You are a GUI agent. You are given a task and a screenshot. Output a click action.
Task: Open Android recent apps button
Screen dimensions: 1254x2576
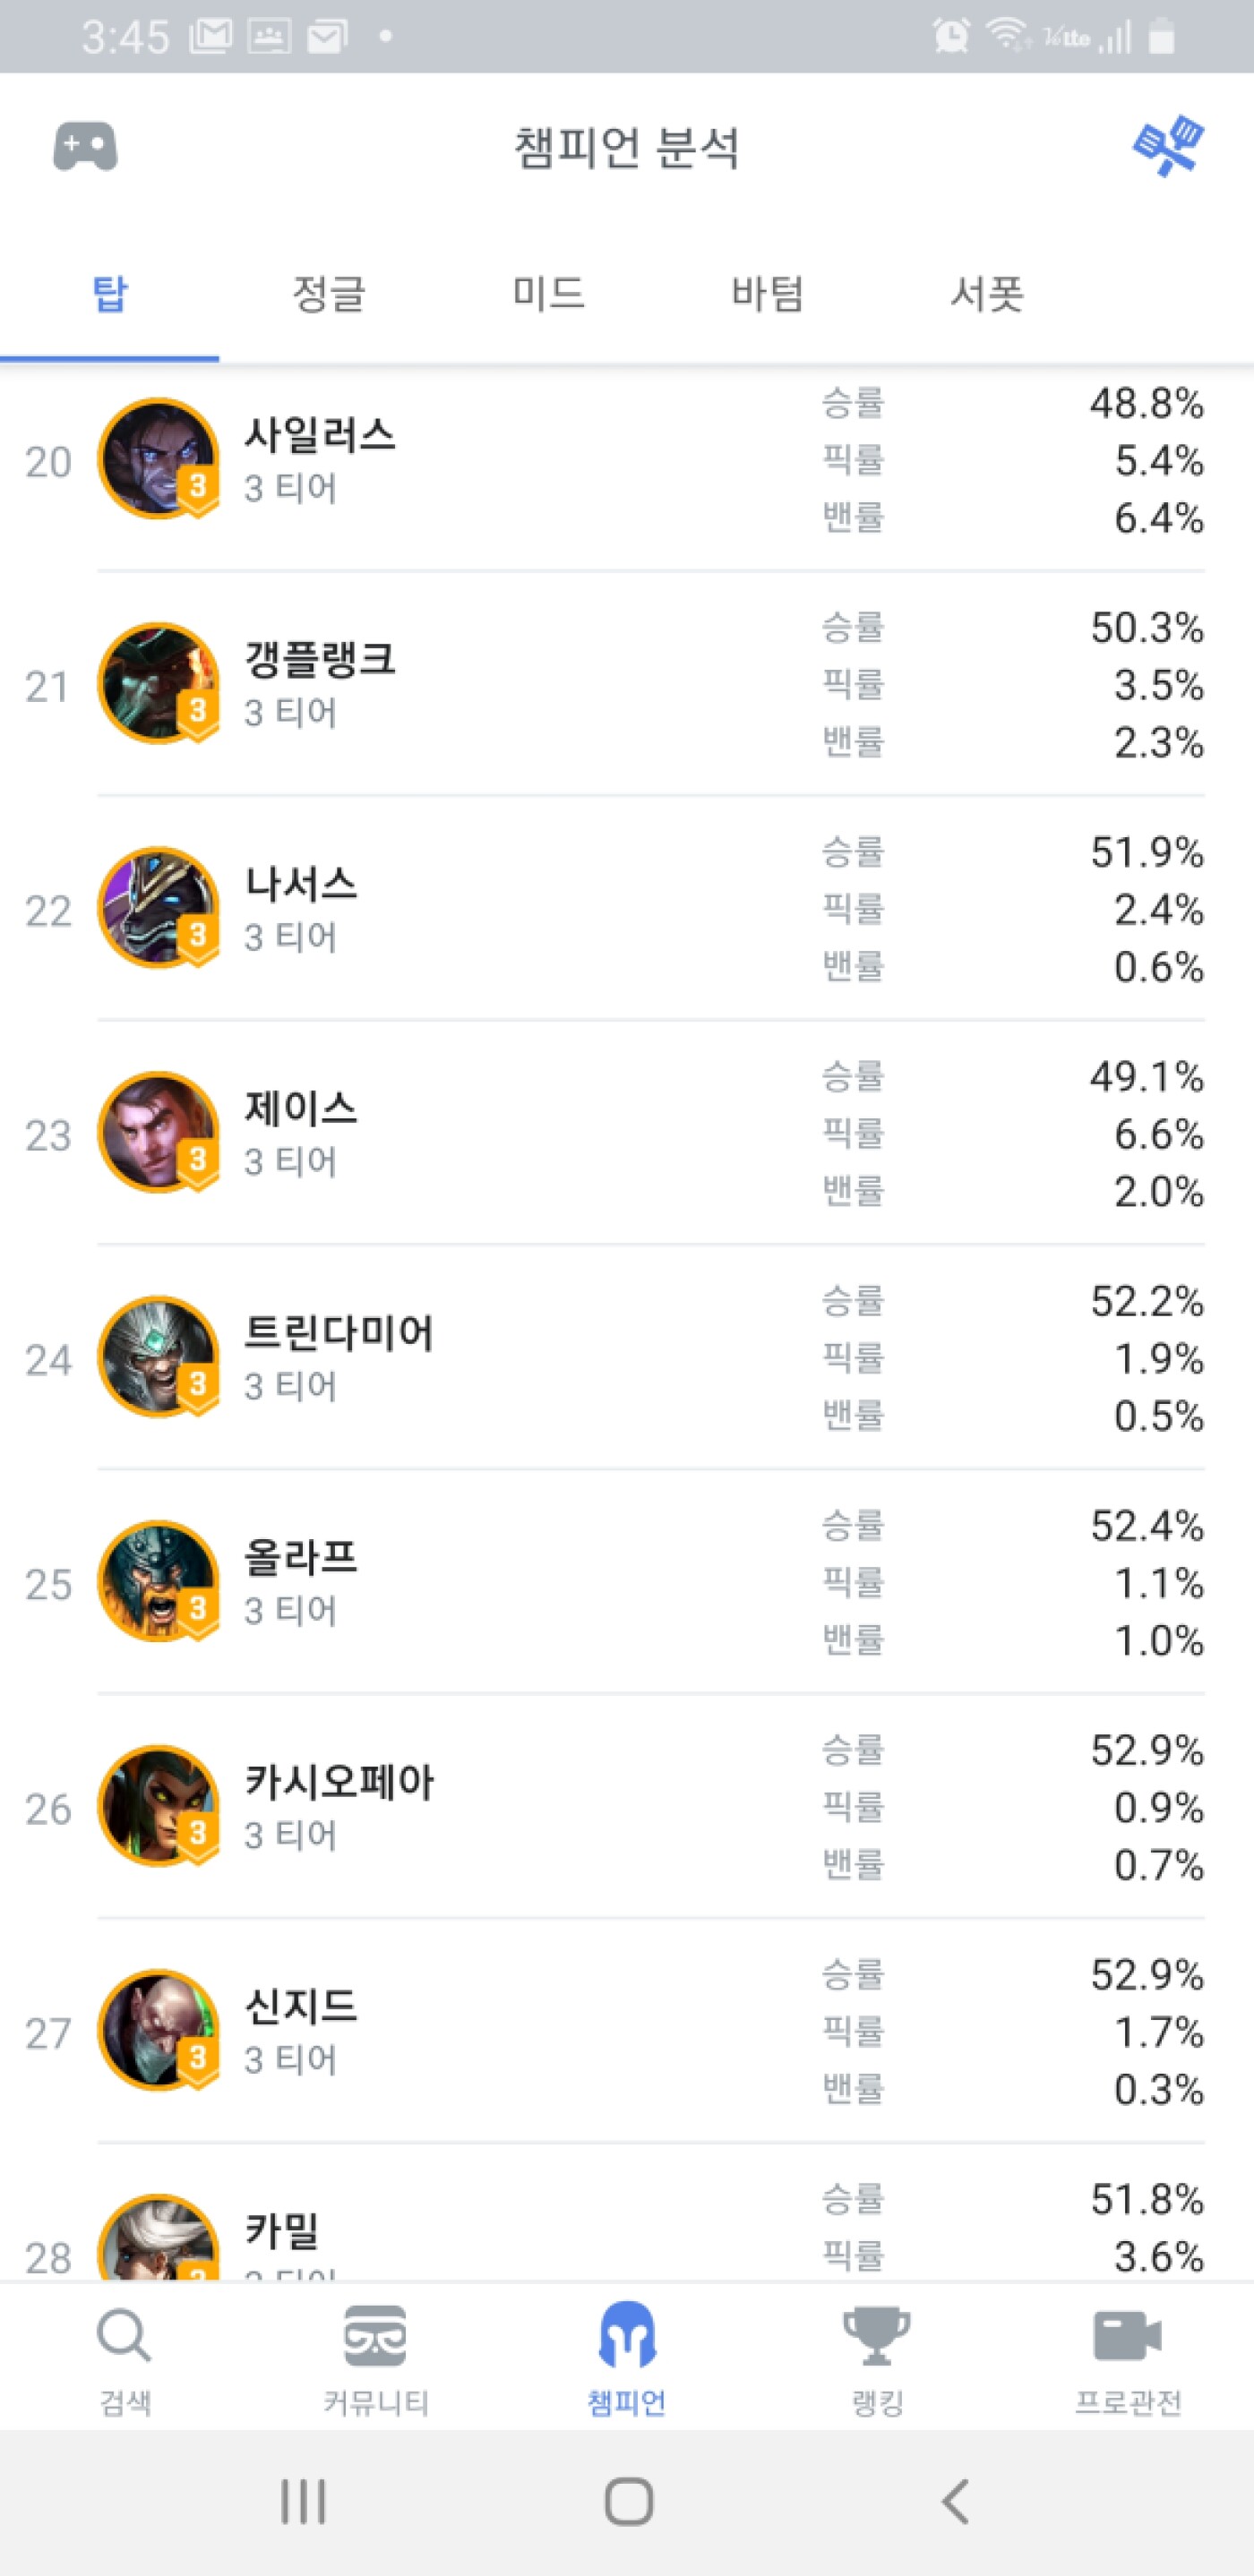click(302, 2502)
